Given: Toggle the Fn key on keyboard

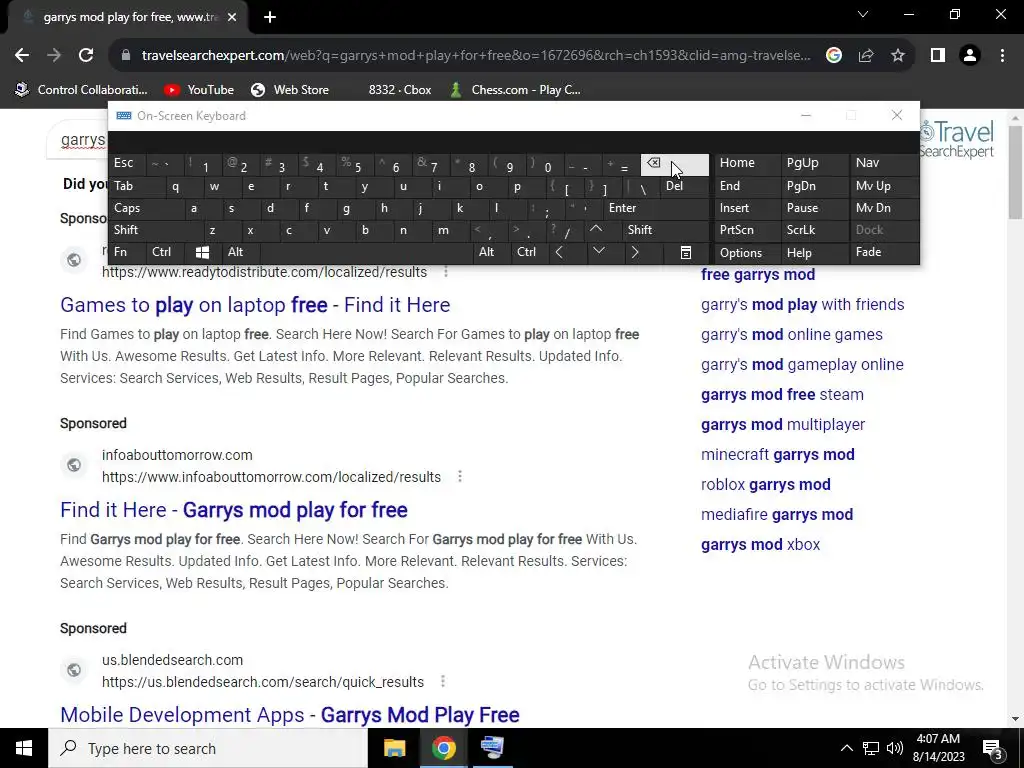Looking at the screenshot, I should coord(128,252).
